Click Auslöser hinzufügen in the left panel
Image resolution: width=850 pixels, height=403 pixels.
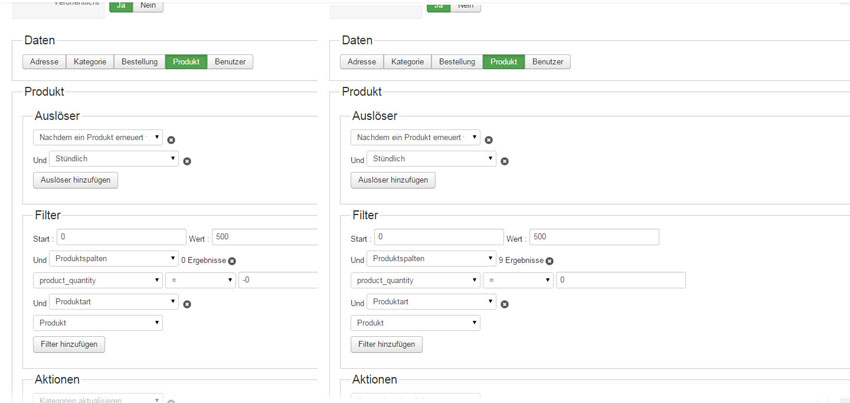76,181
